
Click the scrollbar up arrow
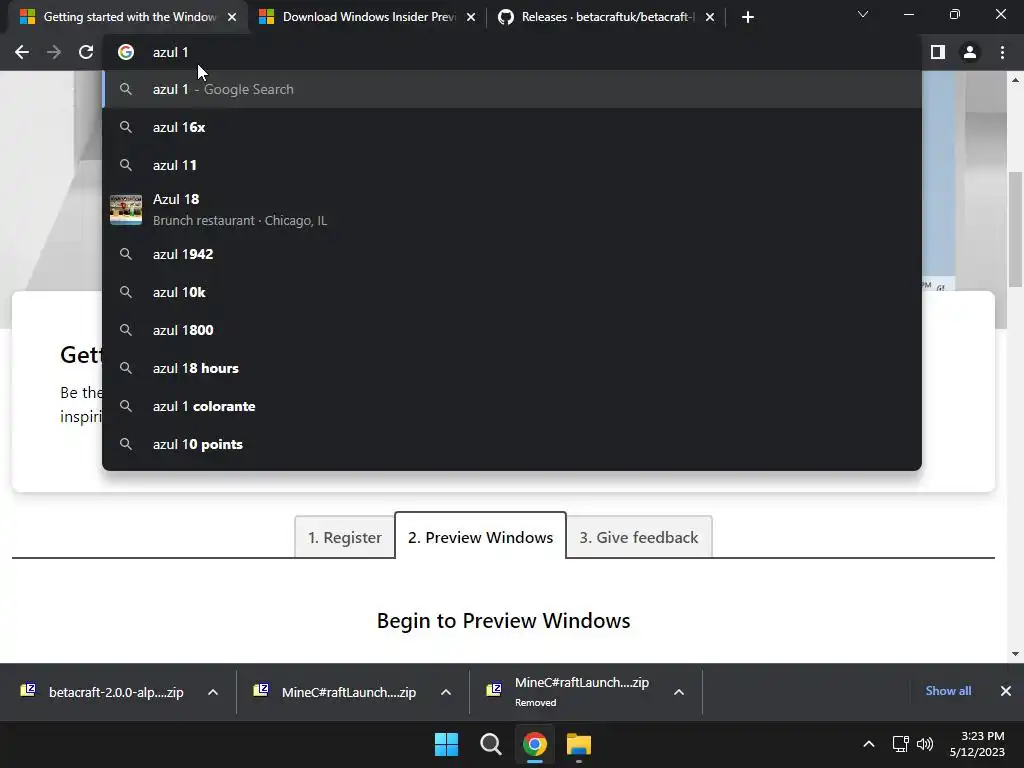coord(1015,80)
